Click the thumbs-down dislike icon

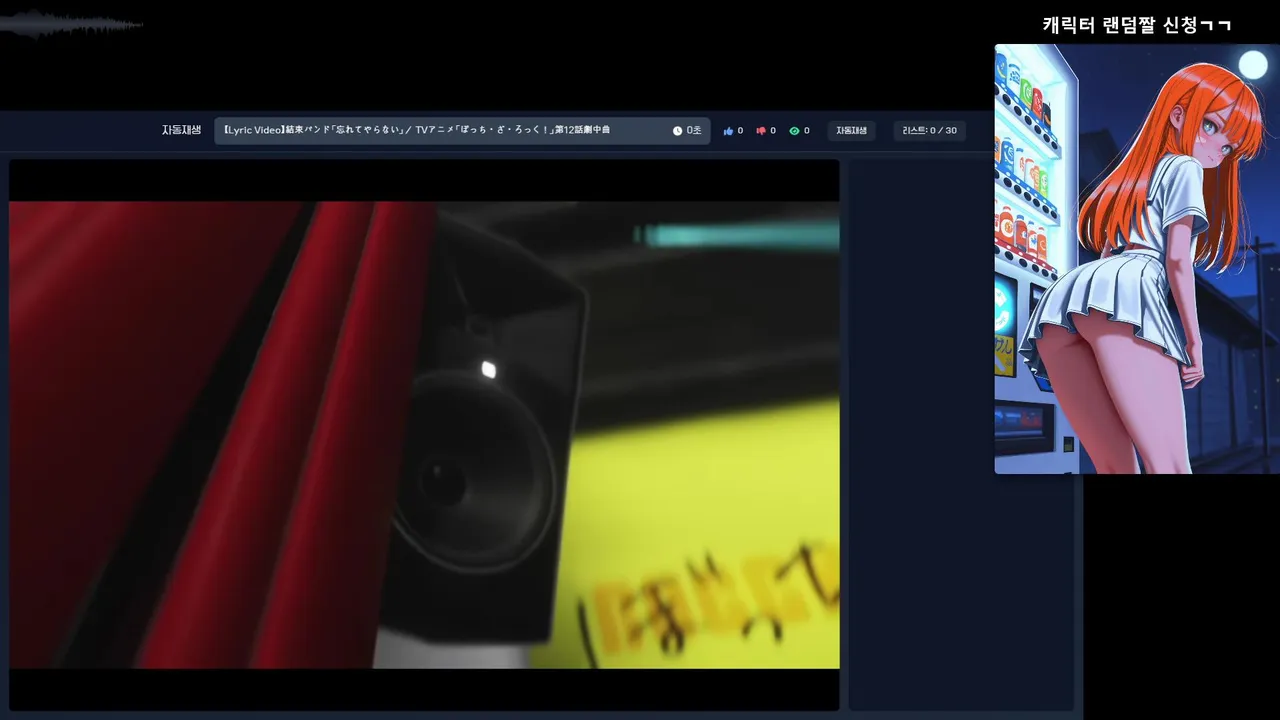[x=761, y=131]
